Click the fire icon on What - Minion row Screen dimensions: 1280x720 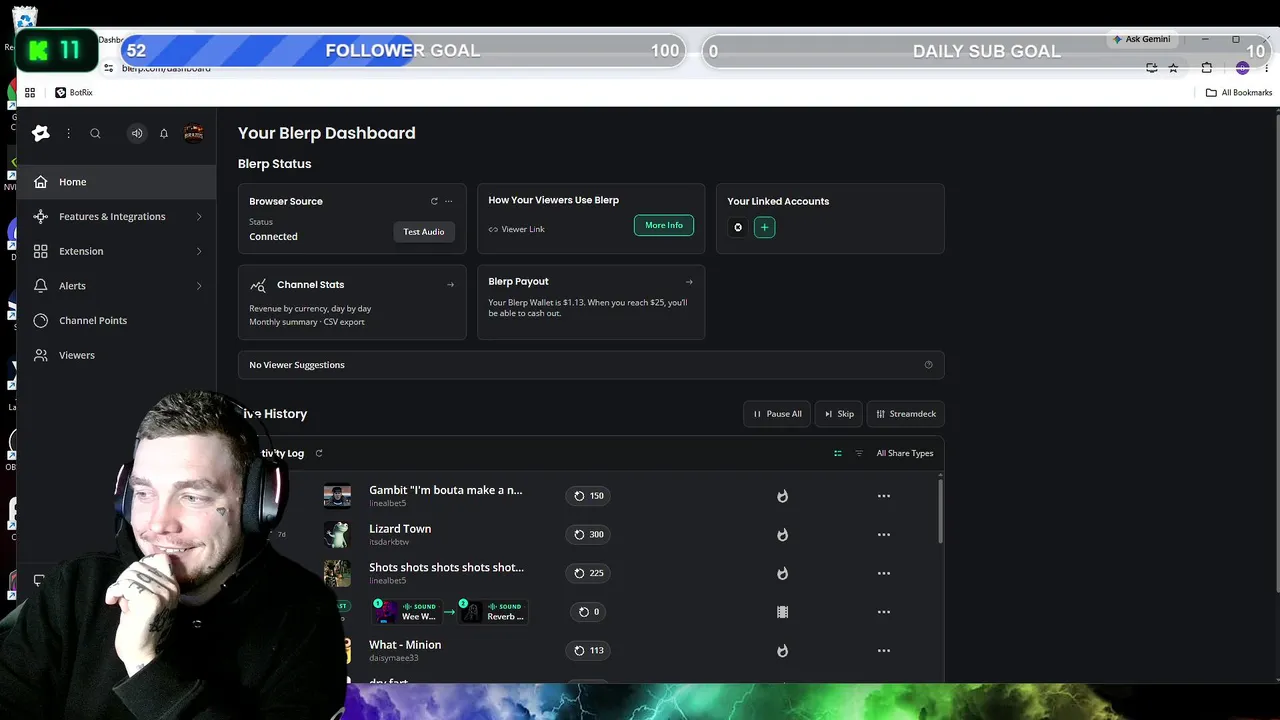pyautogui.click(x=782, y=651)
